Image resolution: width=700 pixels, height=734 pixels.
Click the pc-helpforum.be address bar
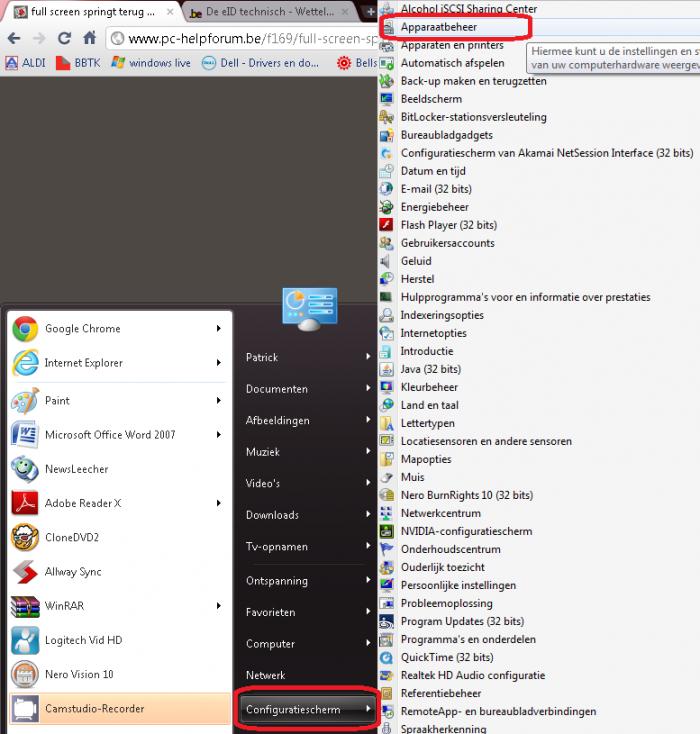243,38
